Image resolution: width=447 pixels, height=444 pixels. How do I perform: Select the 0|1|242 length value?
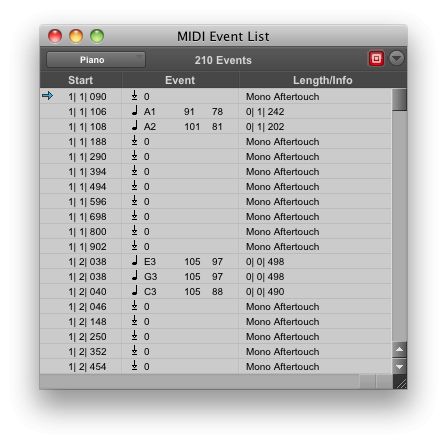265,112
